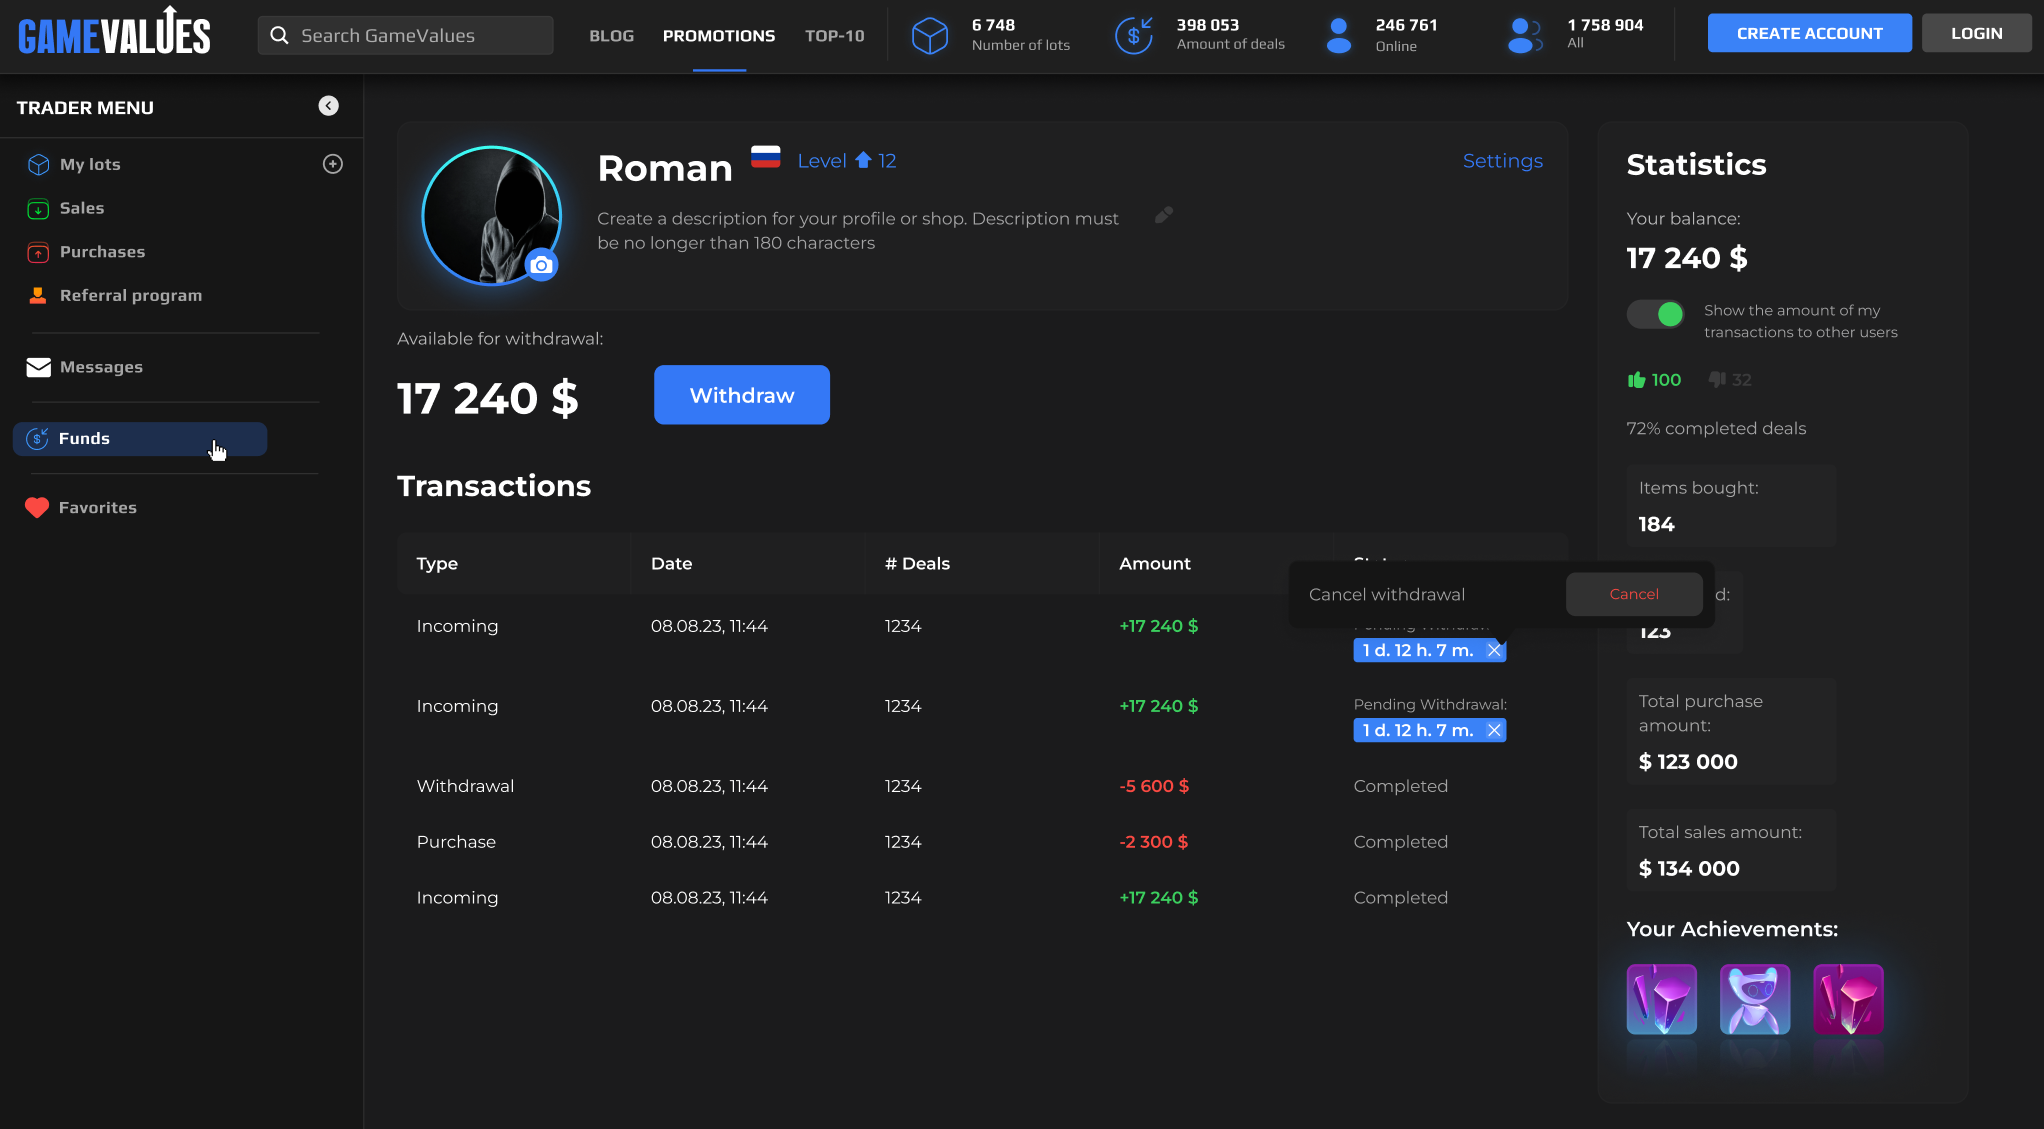Image resolution: width=2044 pixels, height=1129 pixels.
Task: Open Favorites heart icon in sidebar
Action: pos(37,508)
